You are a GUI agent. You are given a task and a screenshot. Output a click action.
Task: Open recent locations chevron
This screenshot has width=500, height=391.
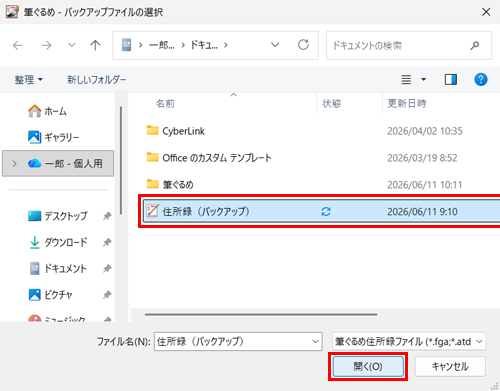72,45
